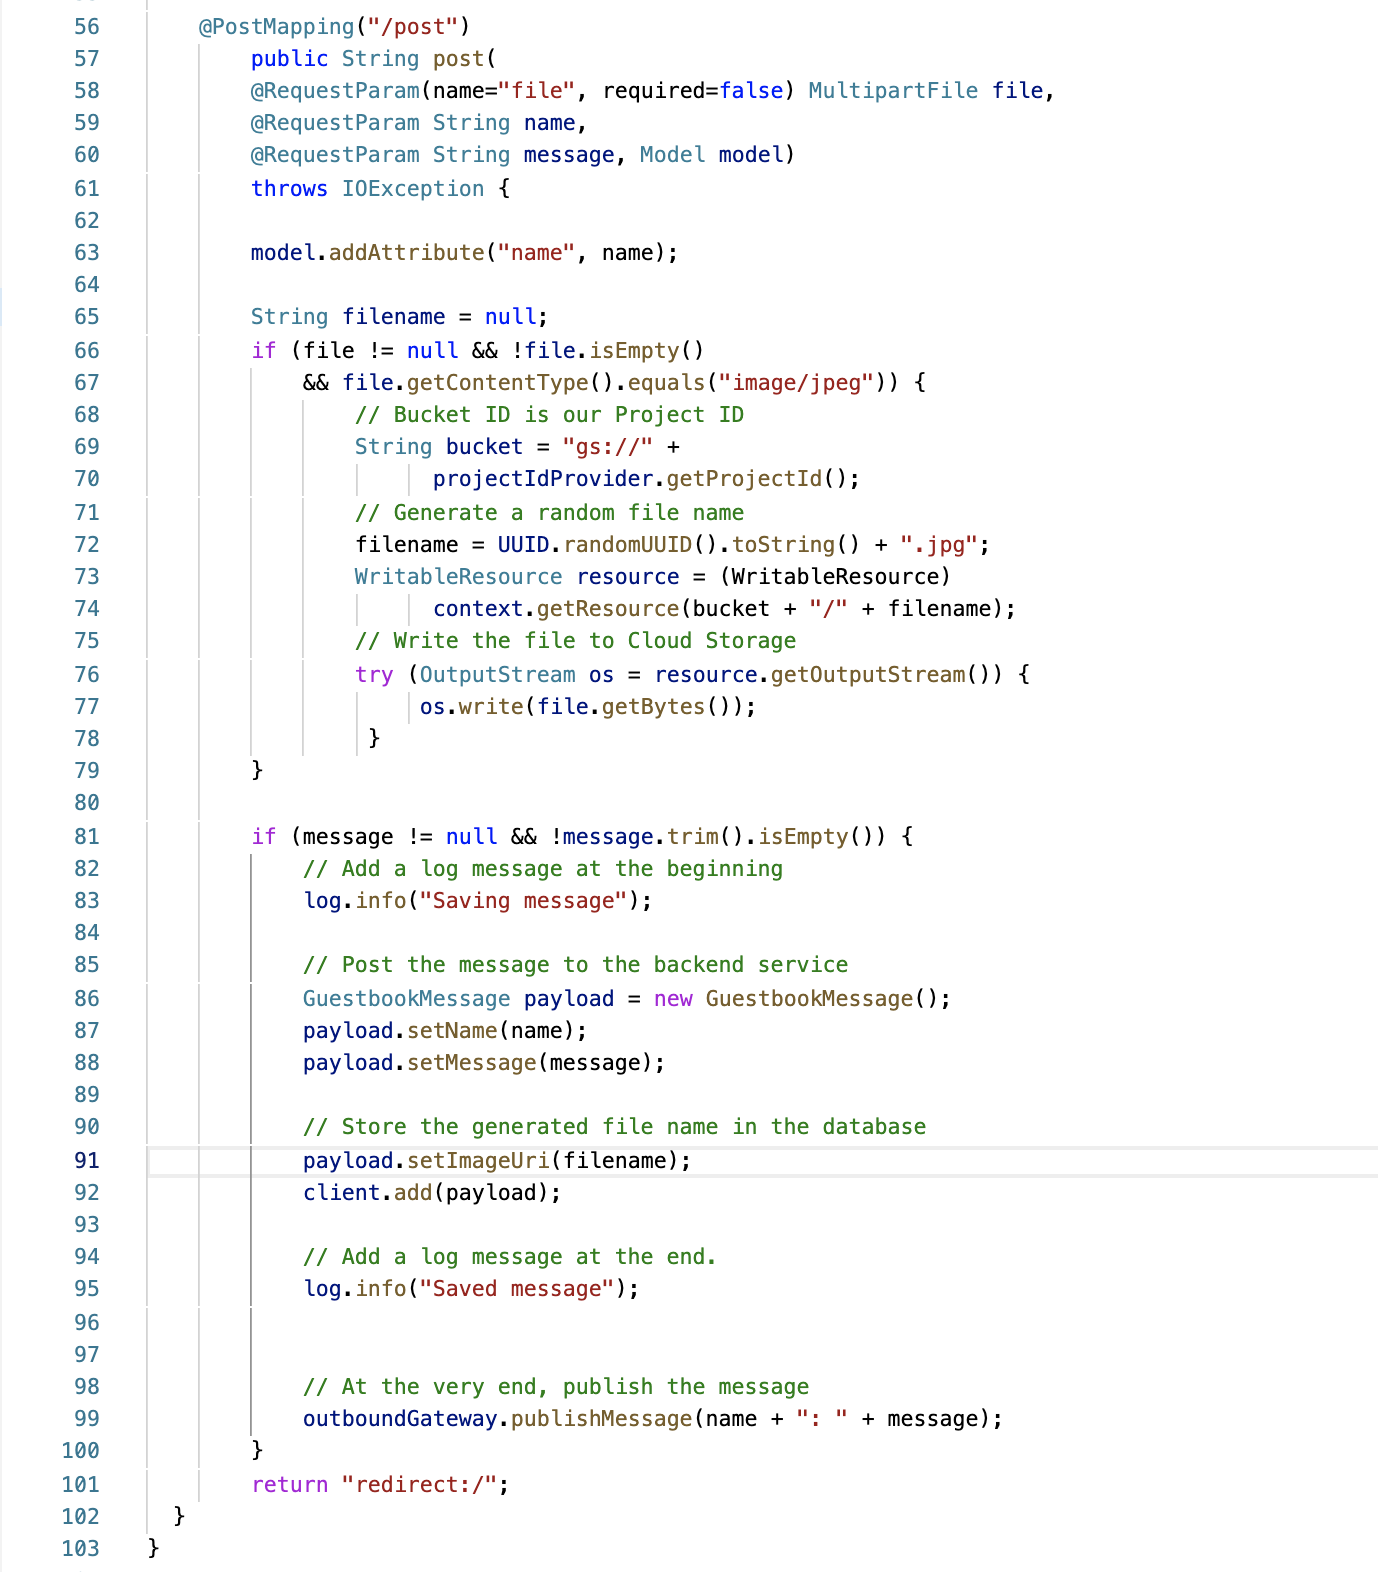Click randomUUID() call on line 72
Image resolution: width=1378 pixels, height=1572 pixels.
click(x=641, y=544)
